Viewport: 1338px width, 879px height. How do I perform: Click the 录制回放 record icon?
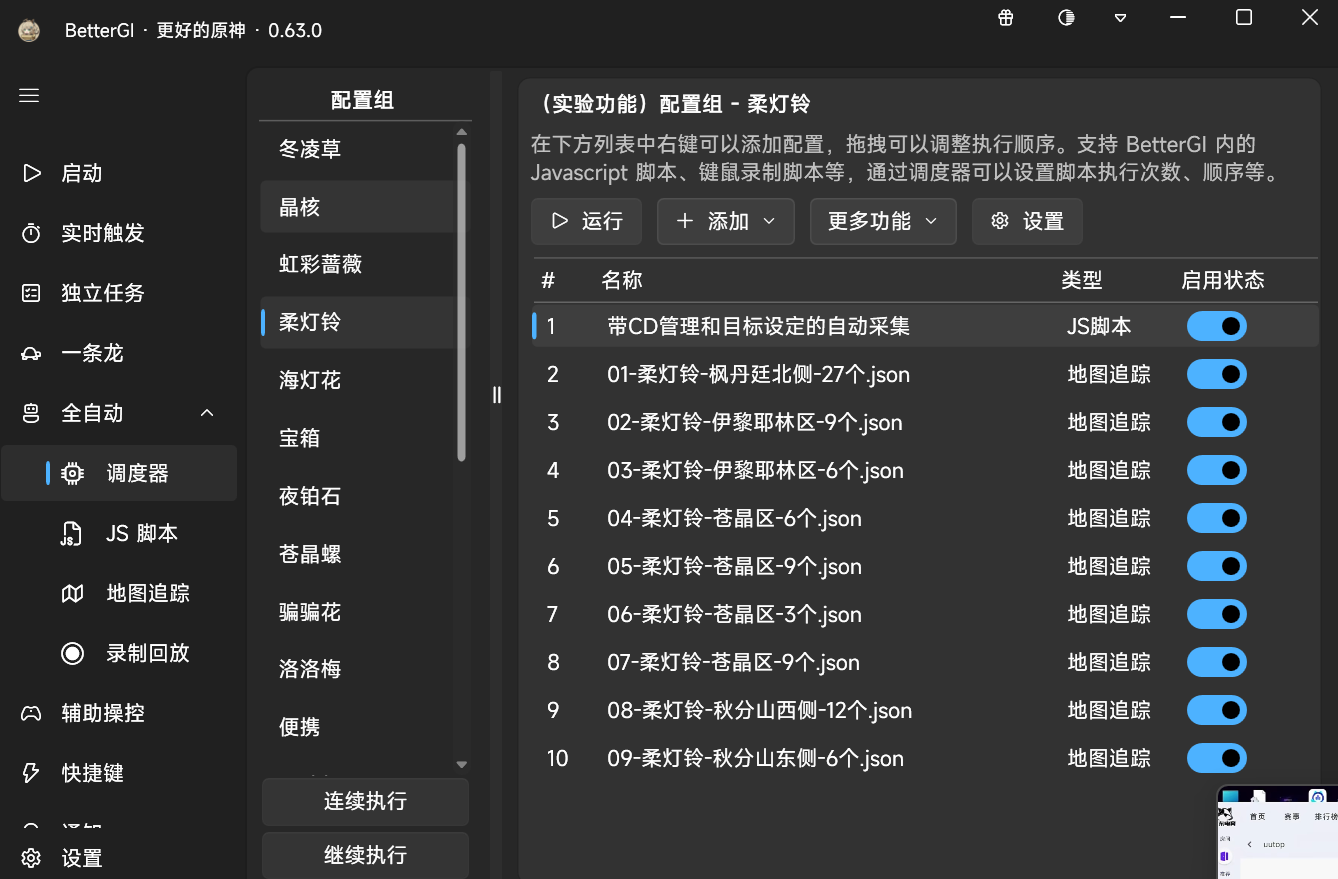pyautogui.click(x=73, y=653)
